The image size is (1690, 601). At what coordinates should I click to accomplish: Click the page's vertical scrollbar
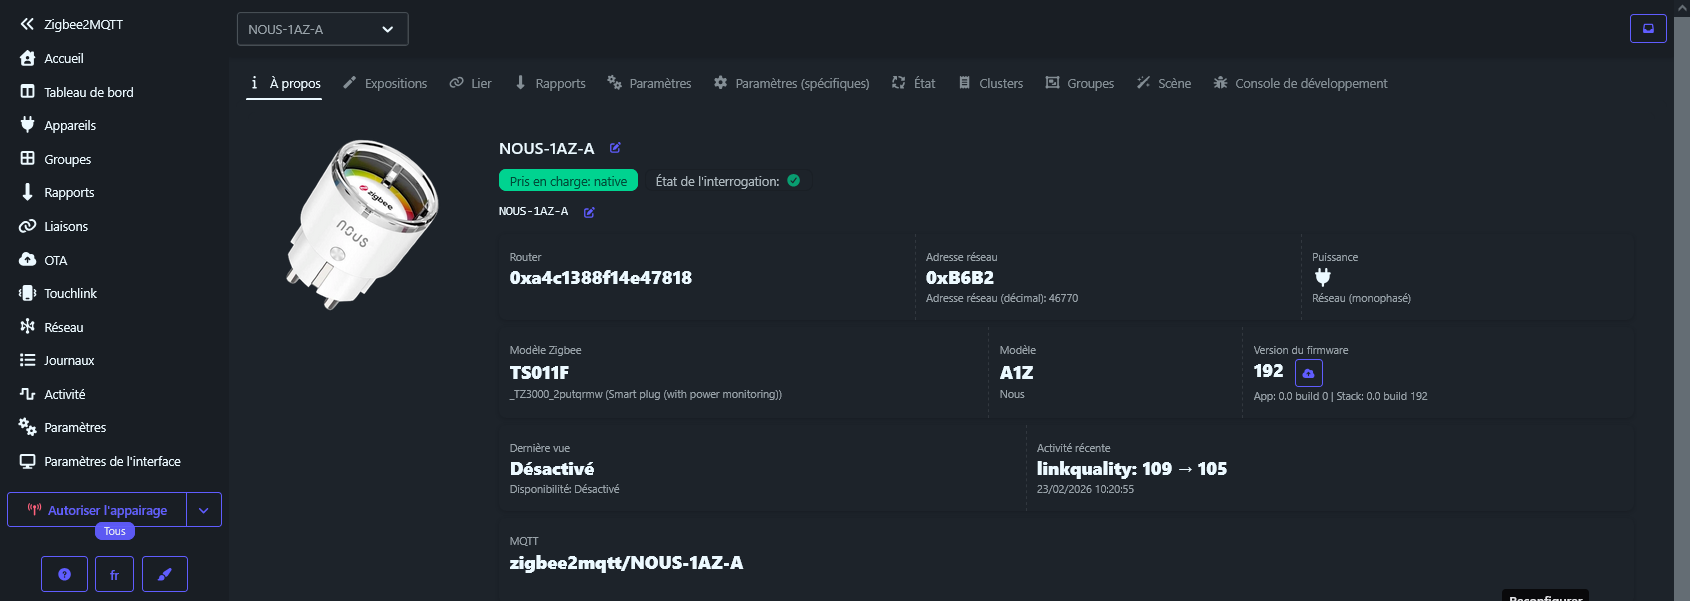click(x=1681, y=300)
